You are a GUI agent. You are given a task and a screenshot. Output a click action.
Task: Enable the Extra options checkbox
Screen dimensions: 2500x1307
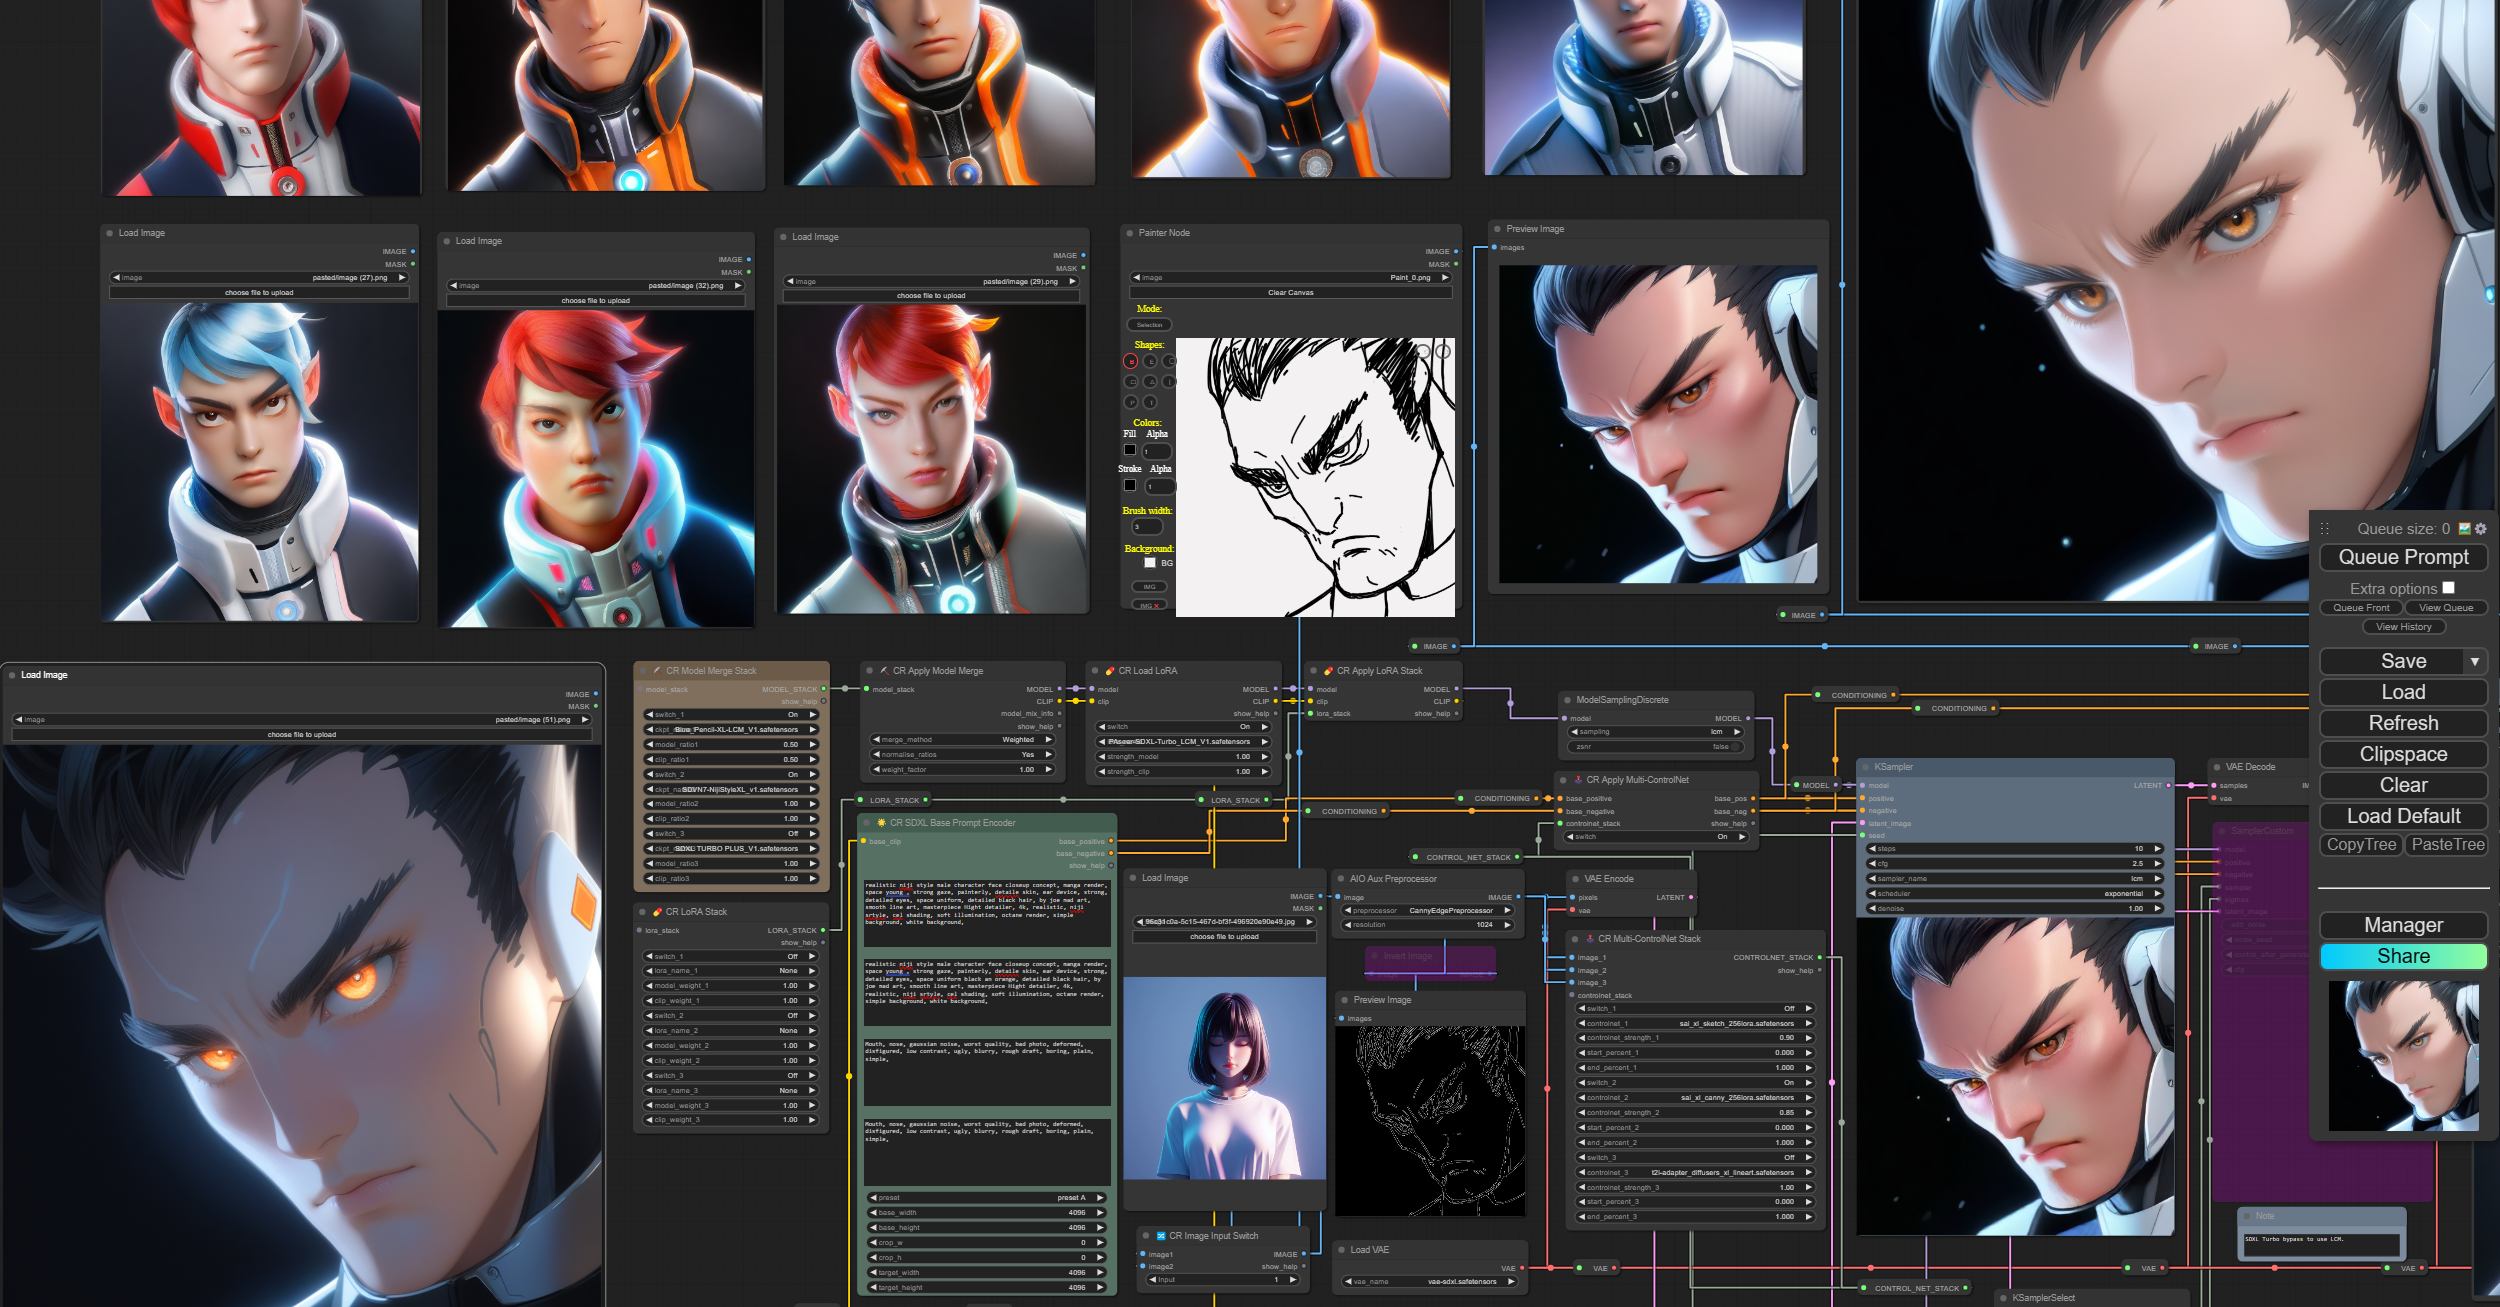pos(2448,588)
